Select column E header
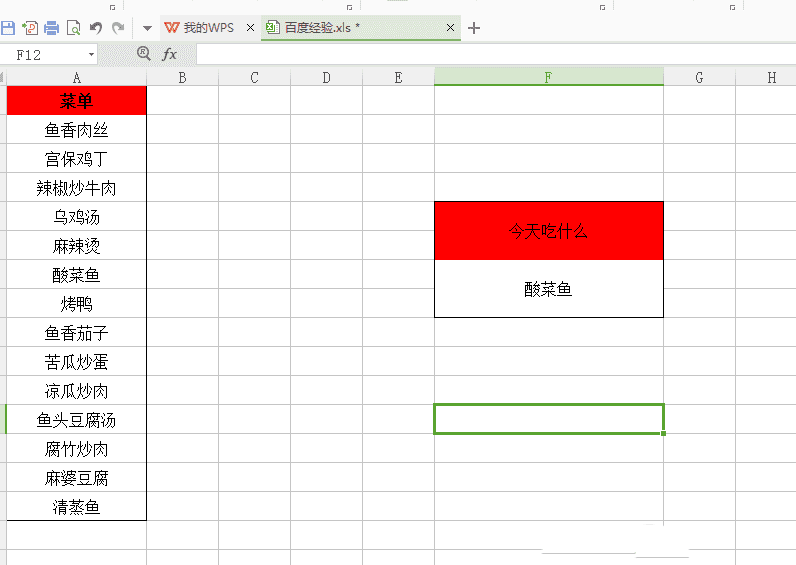The height and width of the screenshot is (565, 796). pyautogui.click(x=399, y=78)
